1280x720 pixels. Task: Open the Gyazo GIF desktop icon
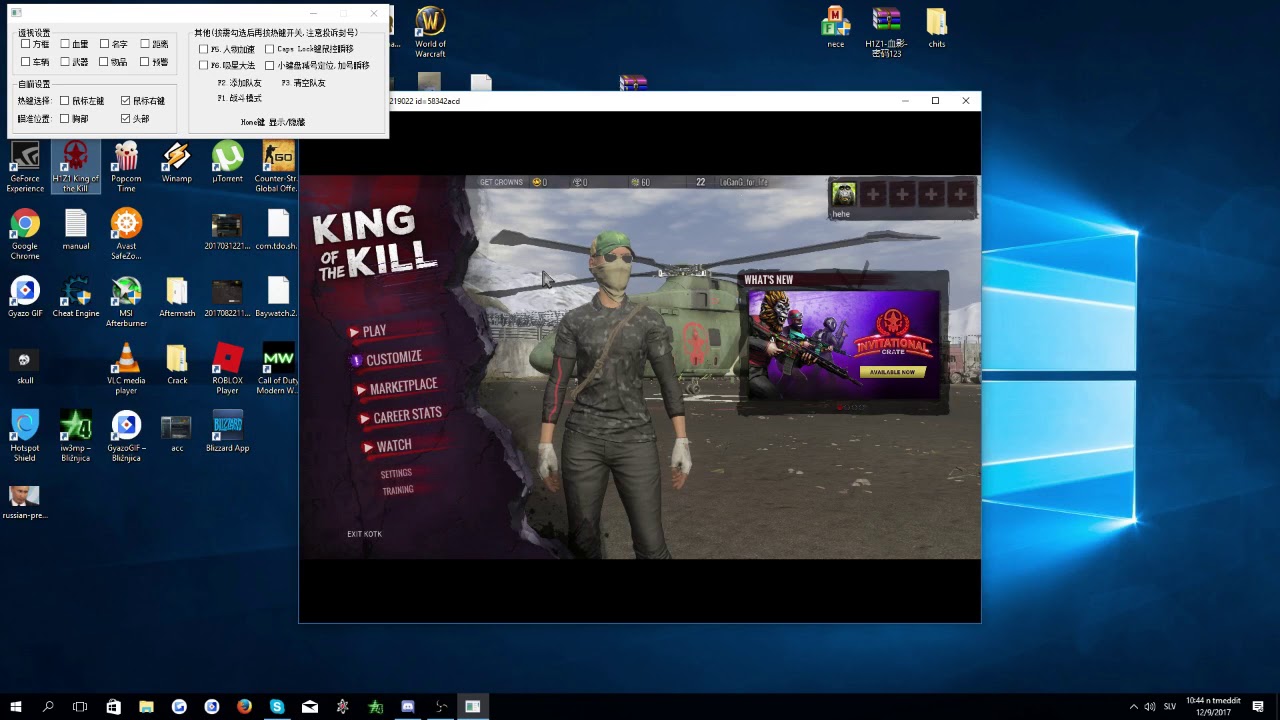25,298
